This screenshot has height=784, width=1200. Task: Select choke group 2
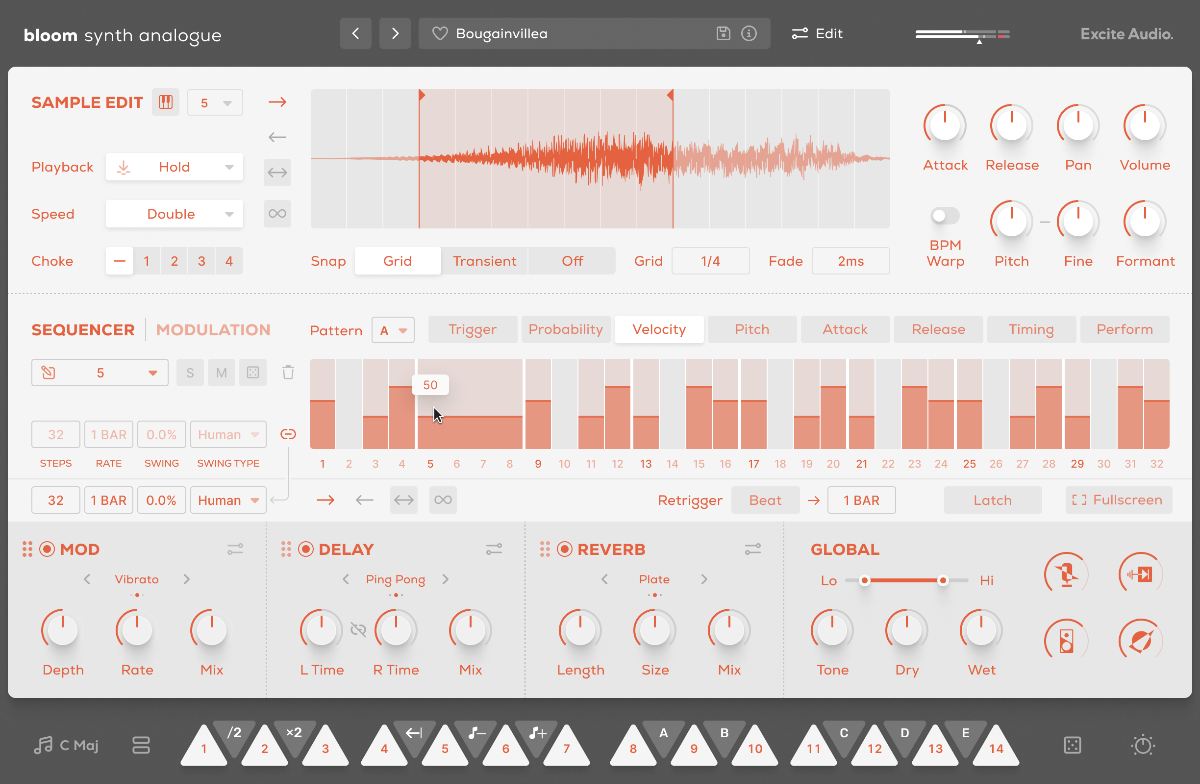click(174, 261)
